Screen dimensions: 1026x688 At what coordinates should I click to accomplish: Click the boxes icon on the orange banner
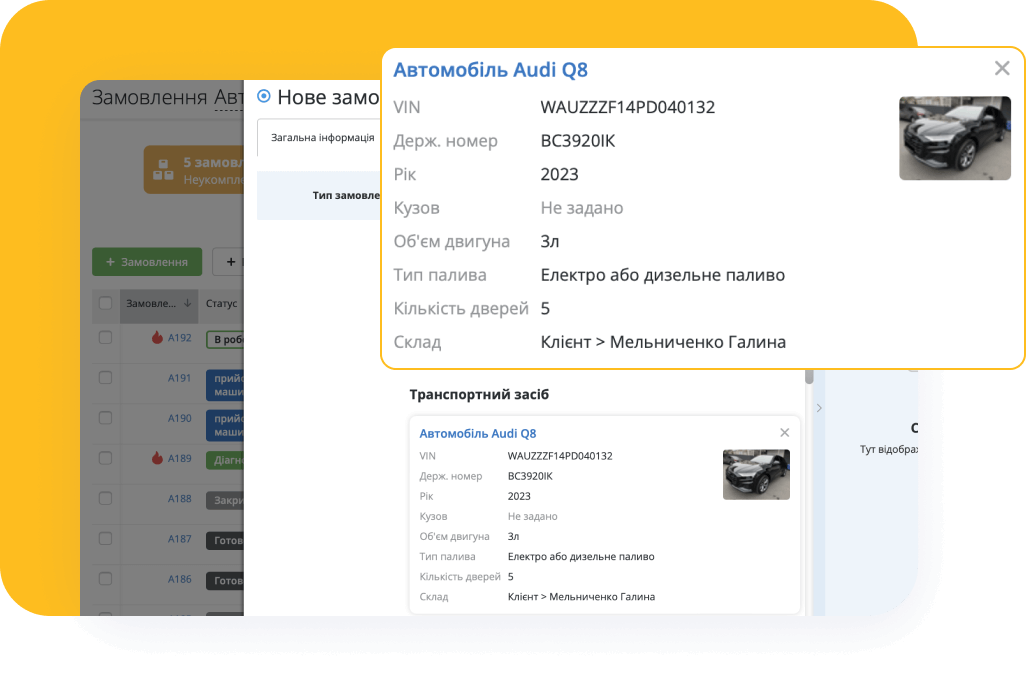click(x=163, y=170)
